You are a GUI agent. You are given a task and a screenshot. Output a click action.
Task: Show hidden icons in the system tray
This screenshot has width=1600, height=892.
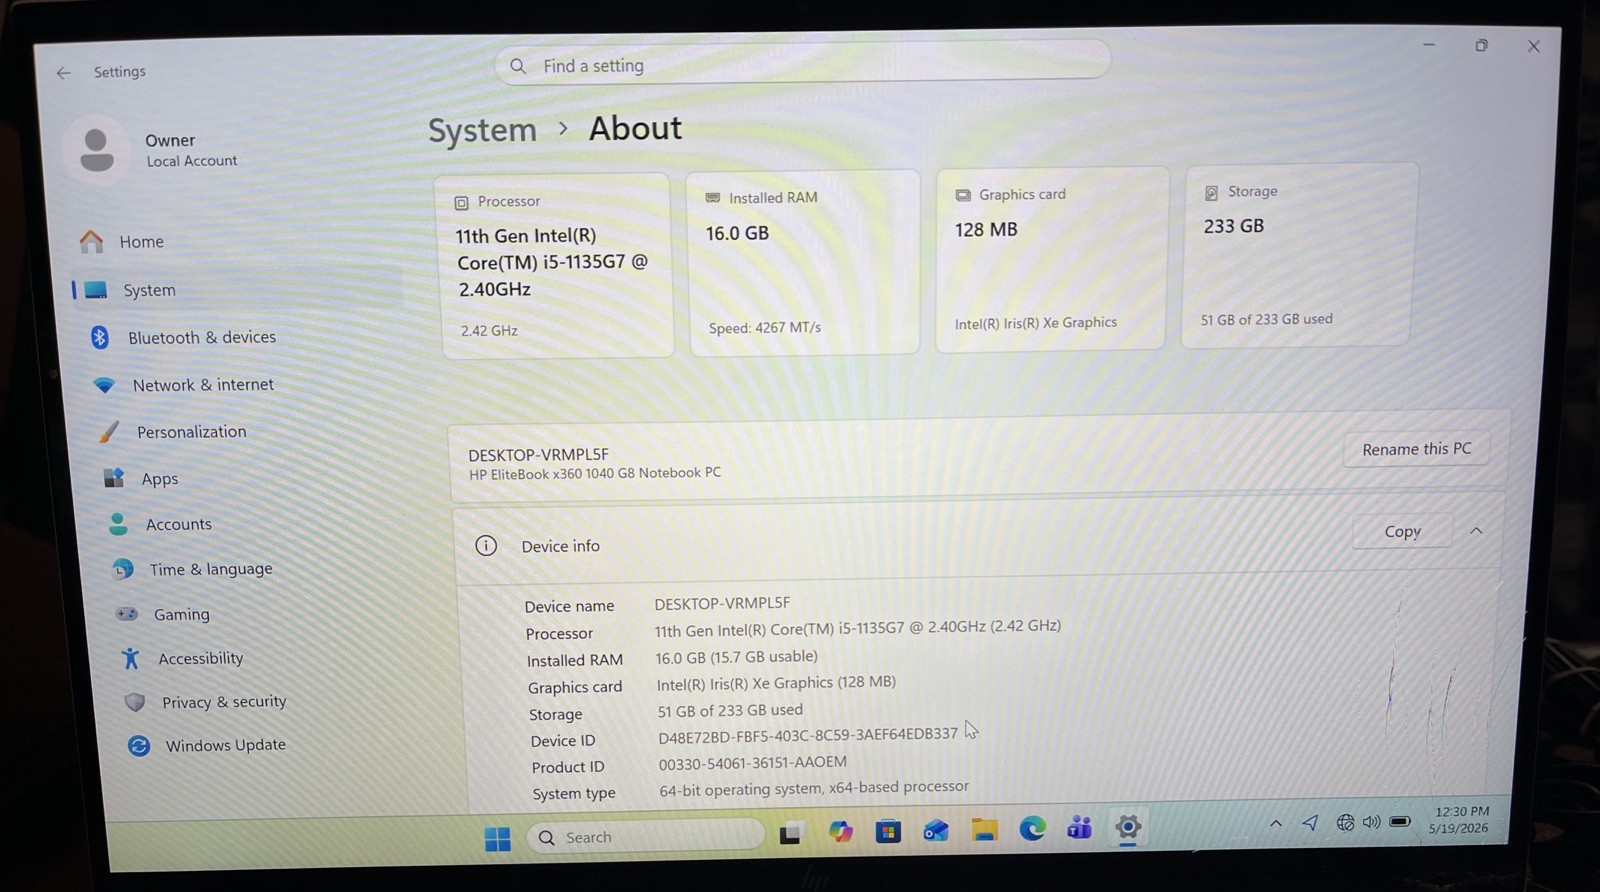coord(1275,824)
